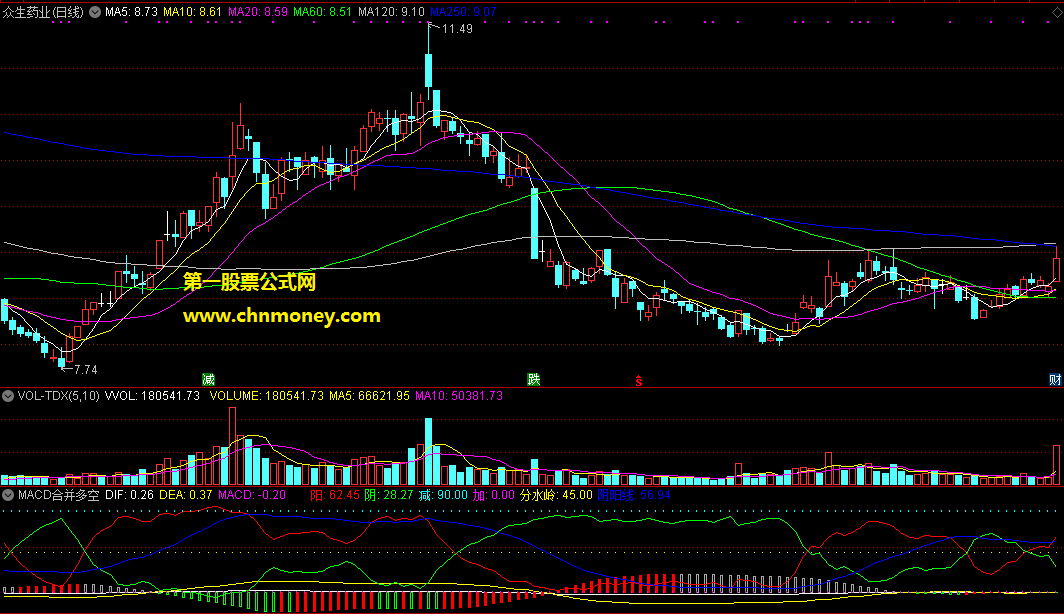Click the 阴: 28.27 value

click(388, 495)
